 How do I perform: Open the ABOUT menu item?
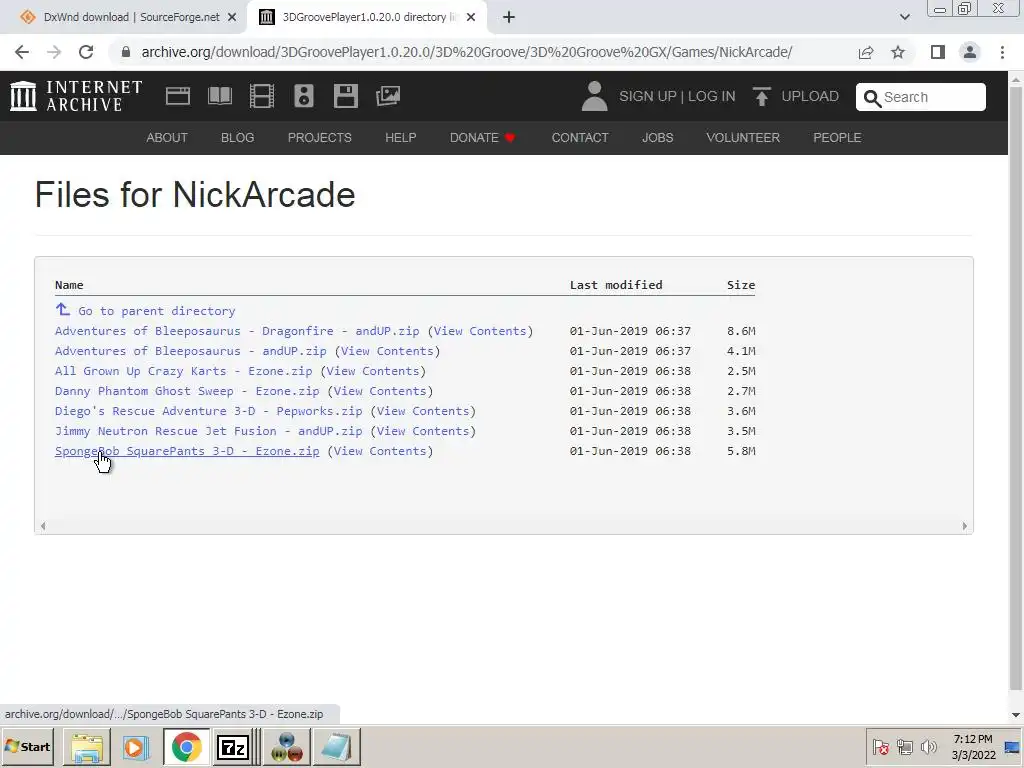[167, 138]
